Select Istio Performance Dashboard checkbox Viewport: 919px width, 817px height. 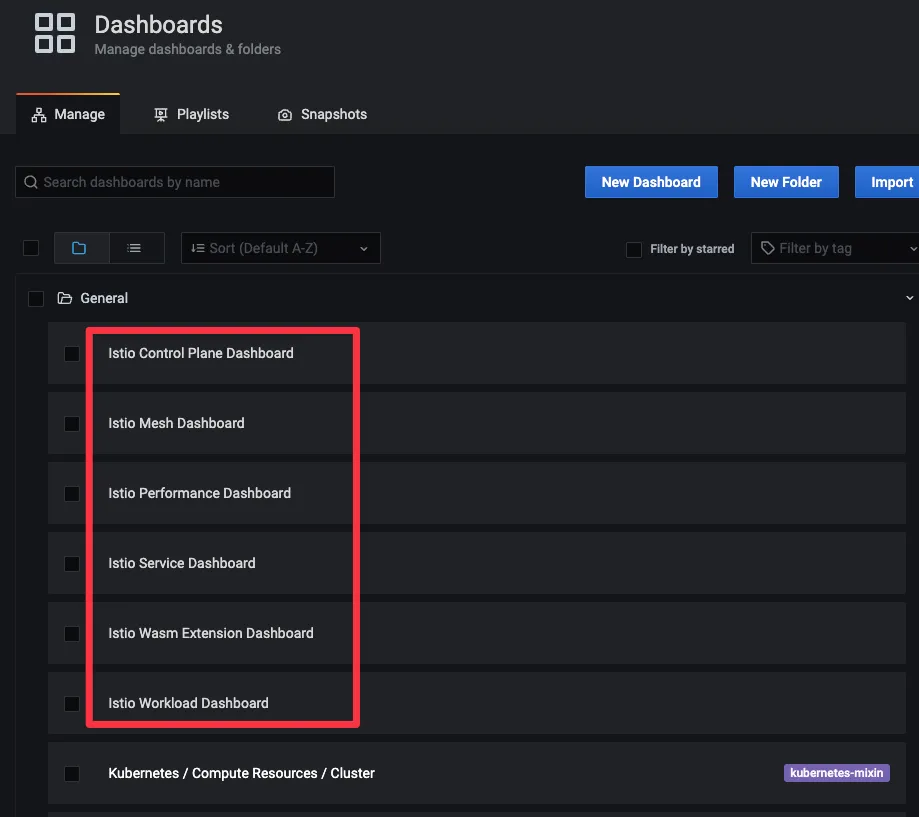72,493
